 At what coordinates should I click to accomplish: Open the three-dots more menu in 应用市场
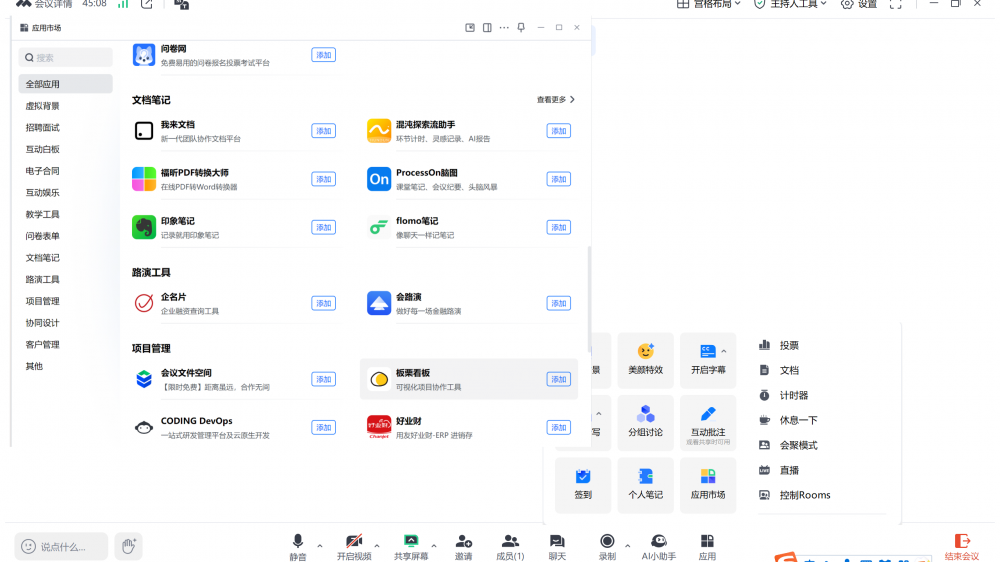click(x=504, y=27)
